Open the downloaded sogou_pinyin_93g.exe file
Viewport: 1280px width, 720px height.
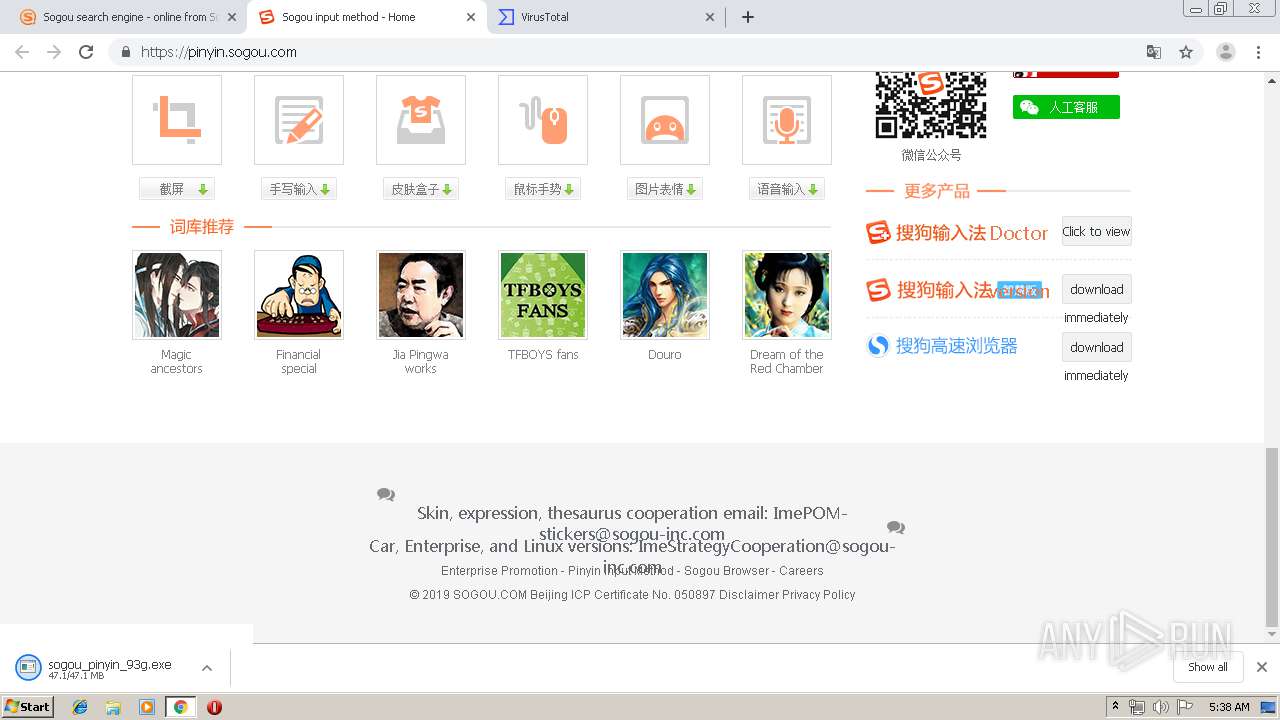[x=95, y=668]
